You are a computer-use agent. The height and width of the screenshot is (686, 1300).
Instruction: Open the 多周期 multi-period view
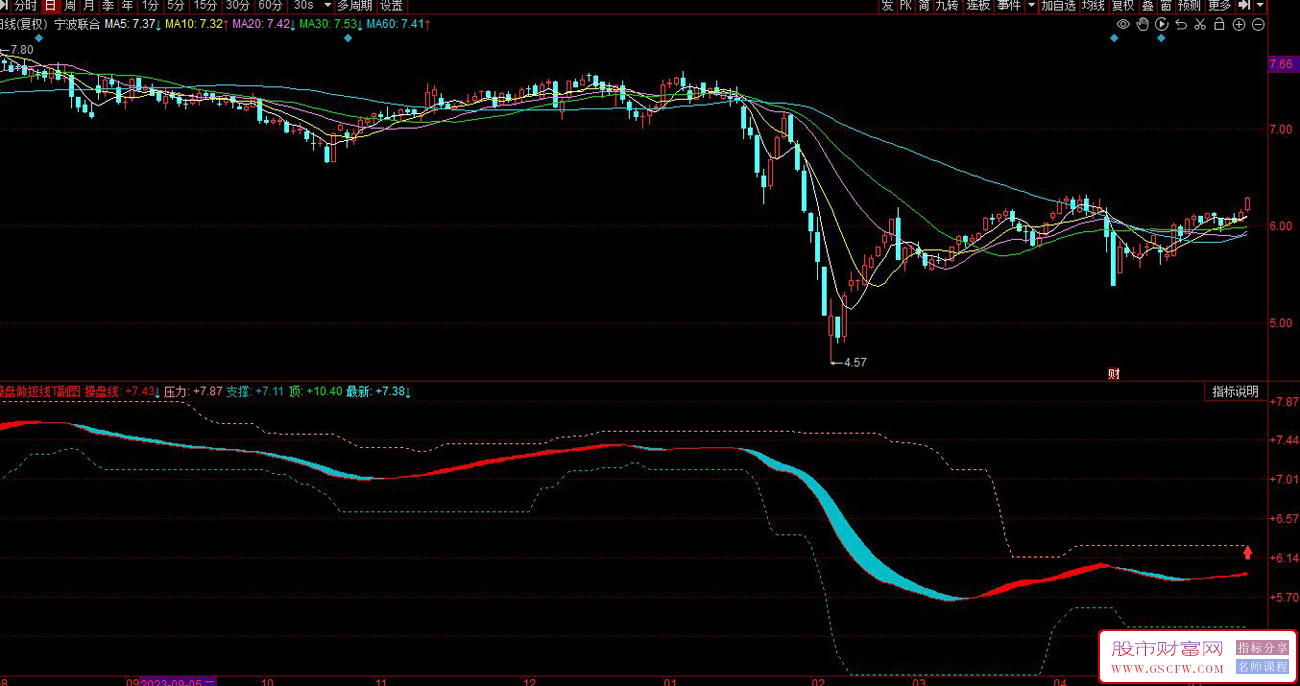pyautogui.click(x=354, y=5)
